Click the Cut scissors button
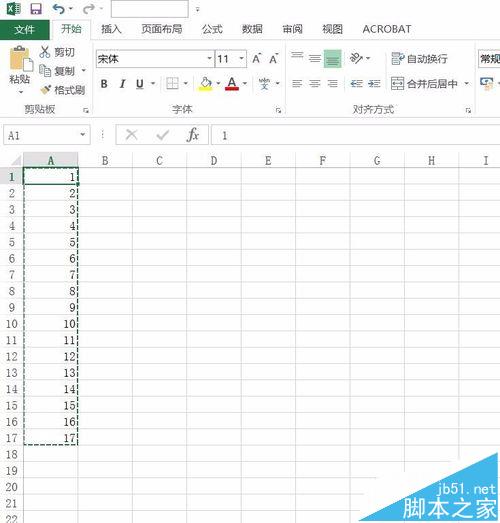The height and width of the screenshot is (523, 500). (57, 52)
